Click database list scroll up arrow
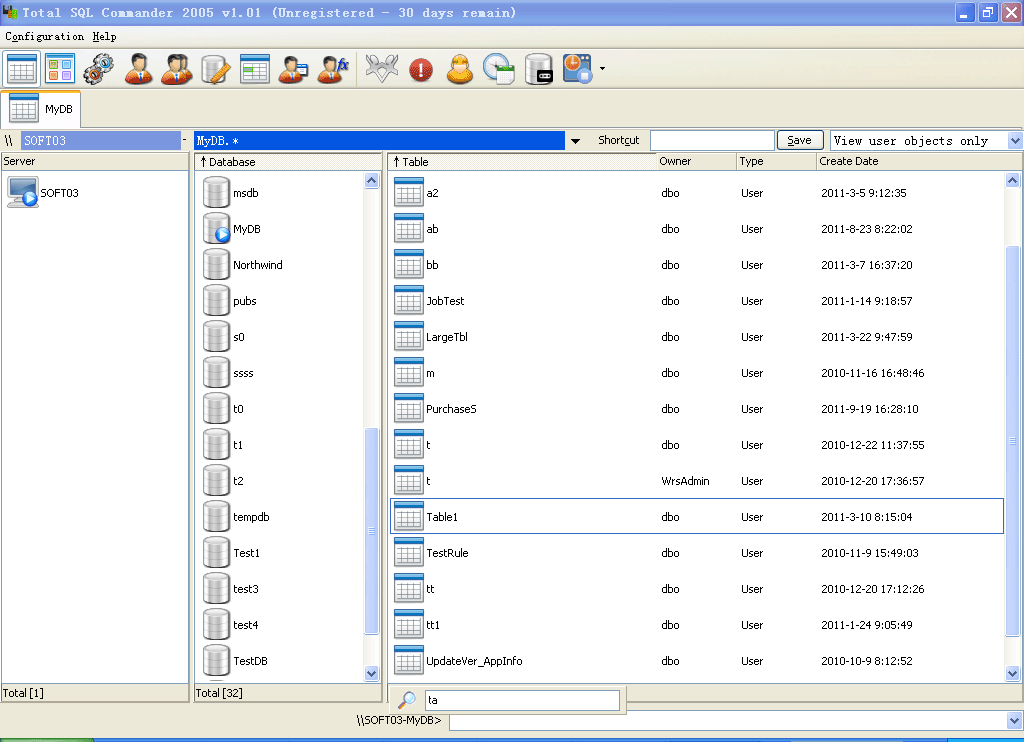Image resolution: width=1024 pixels, height=742 pixels. pyautogui.click(x=372, y=180)
